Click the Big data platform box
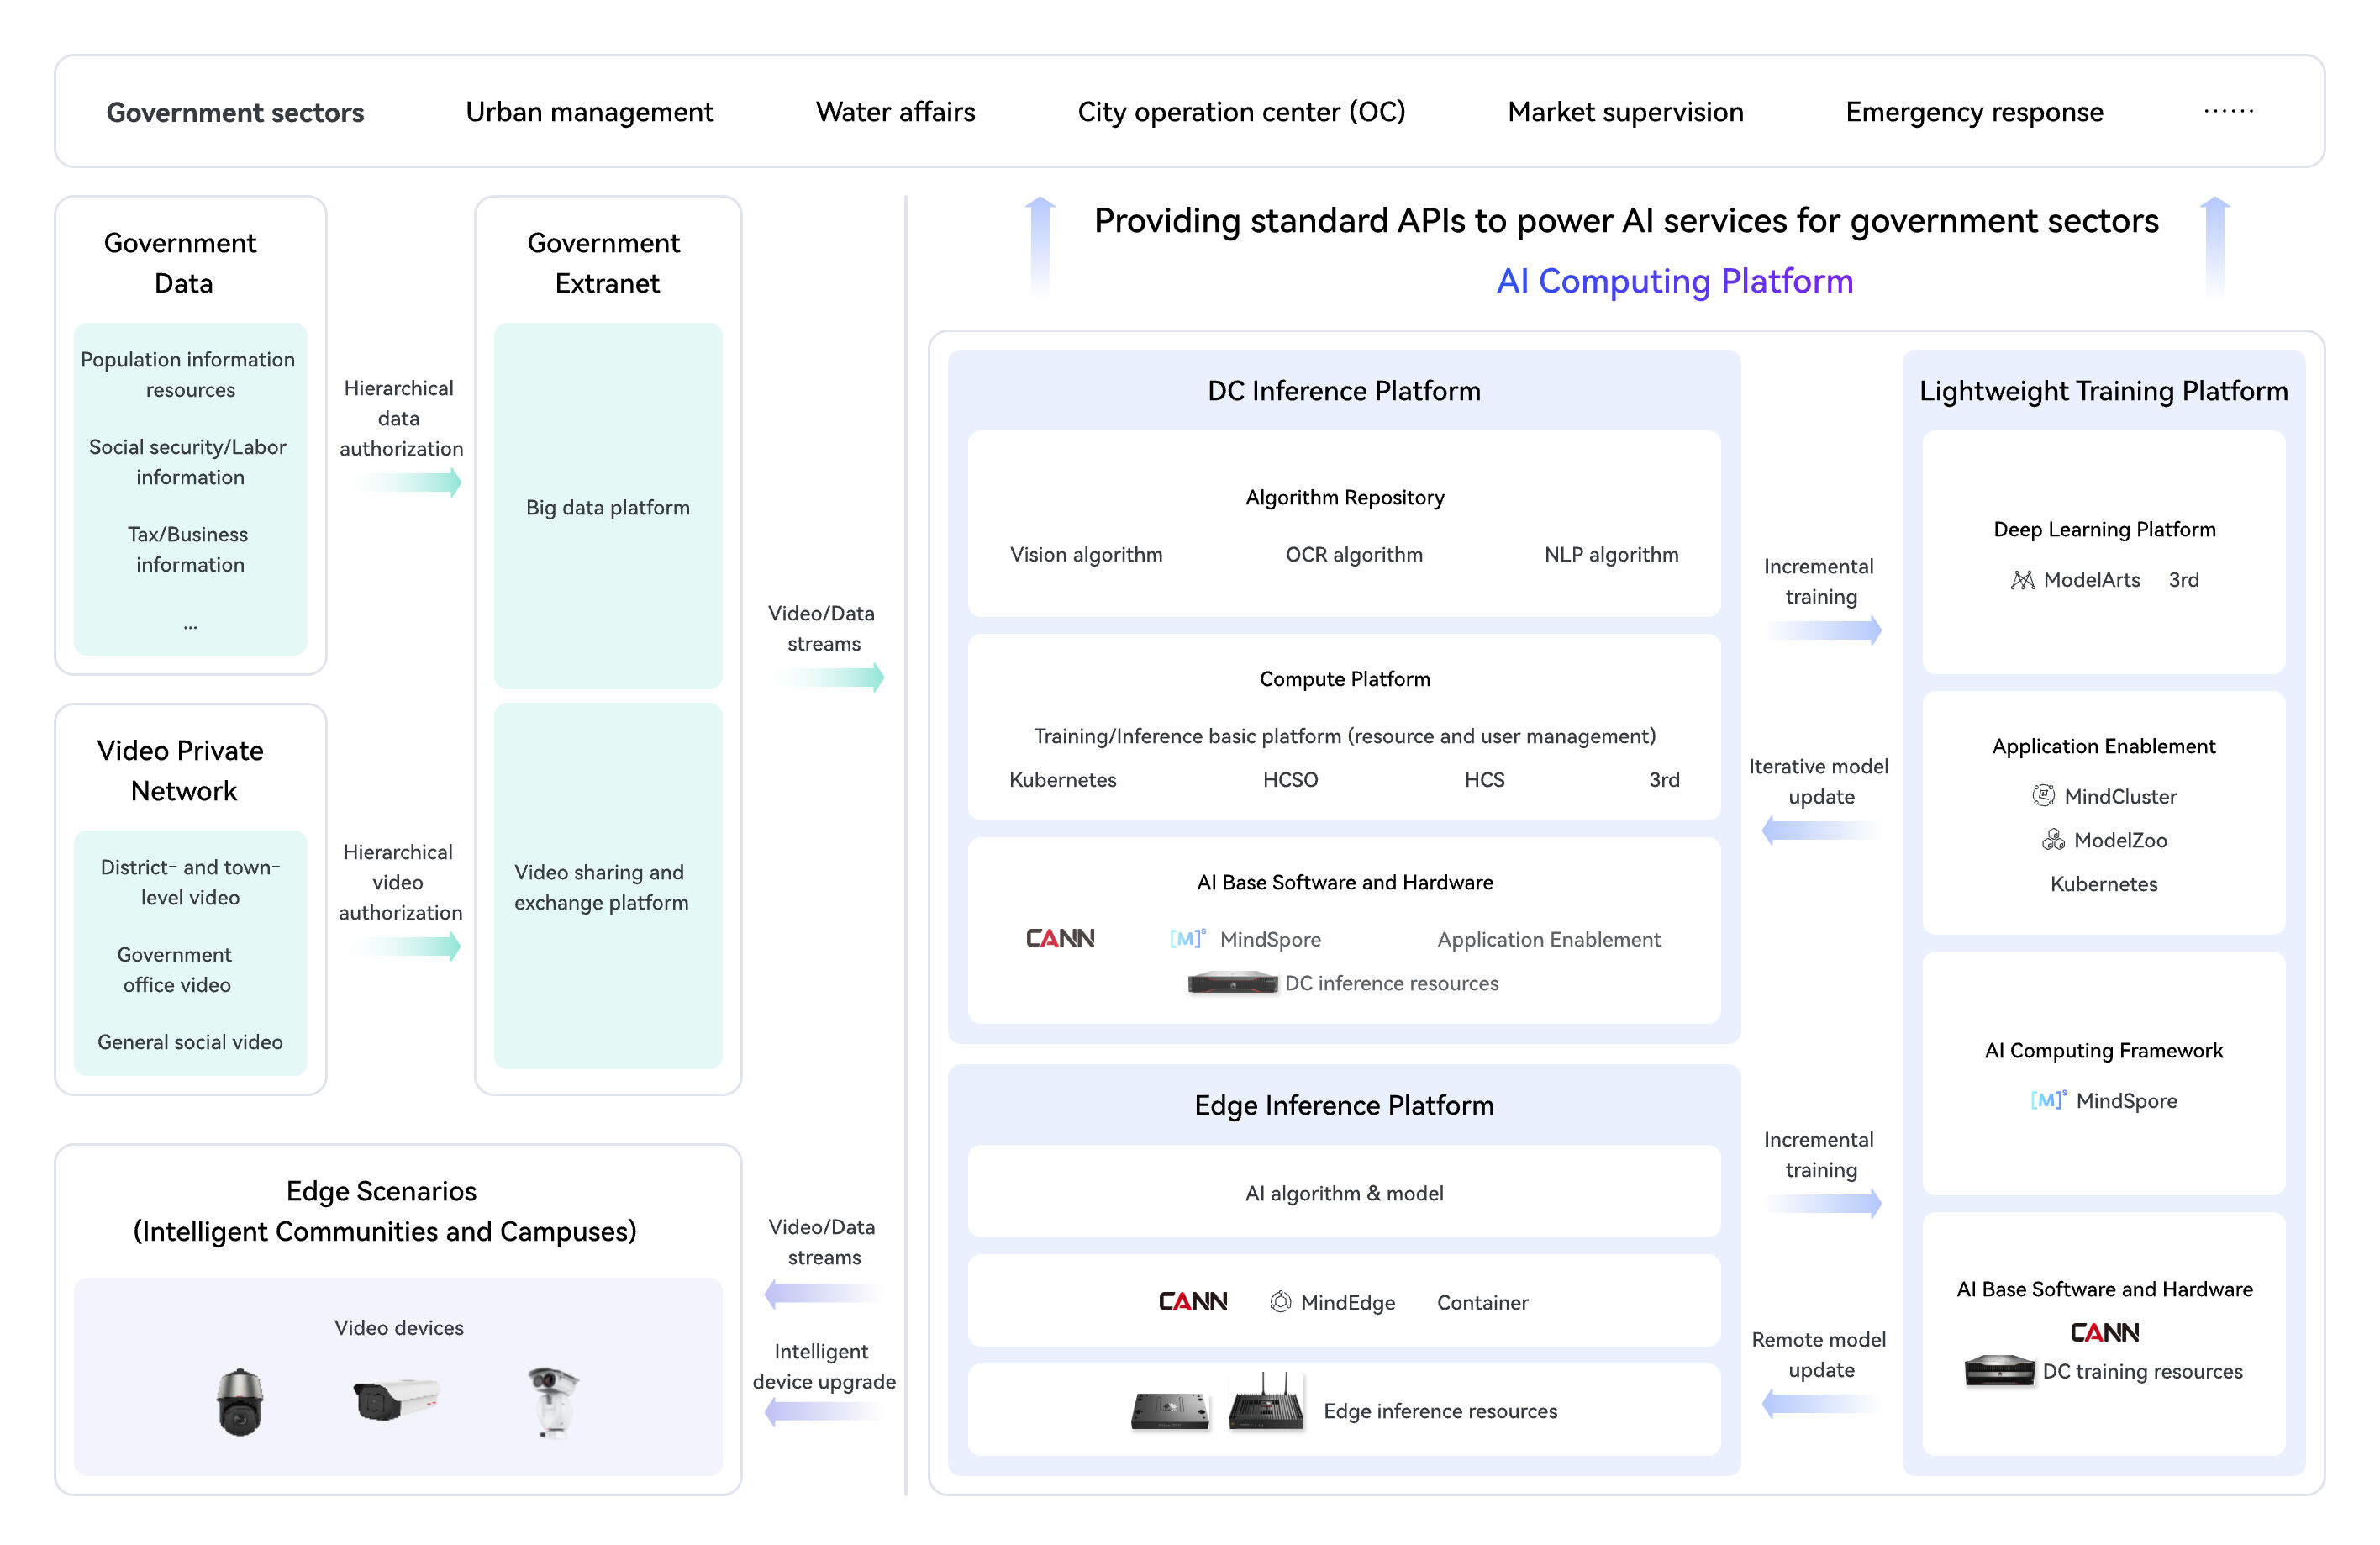Screen dimensions: 2380x1545 tap(608, 507)
